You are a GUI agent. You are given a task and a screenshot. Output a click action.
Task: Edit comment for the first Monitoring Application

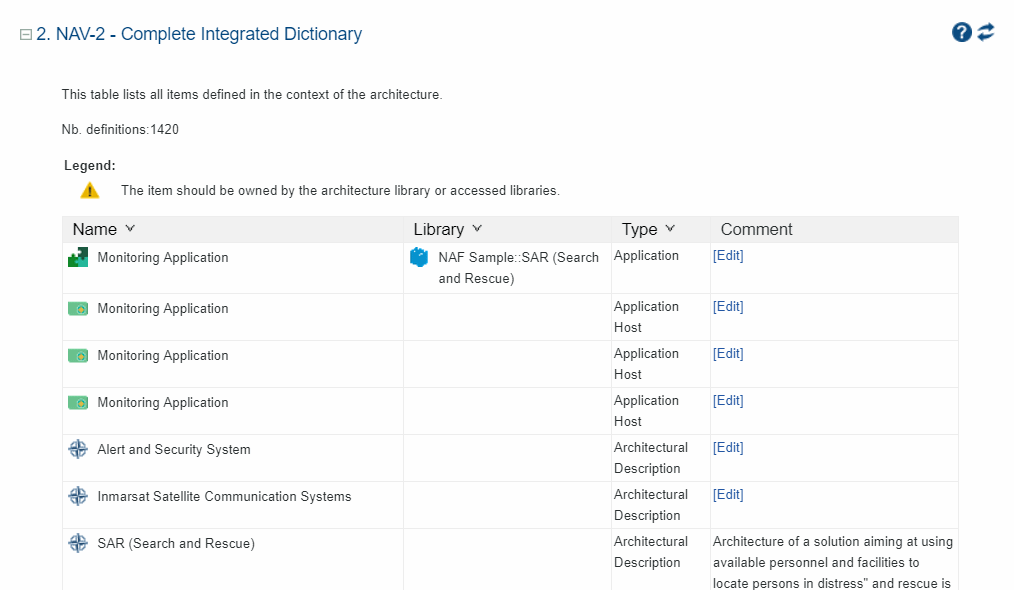[x=728, y=256]
